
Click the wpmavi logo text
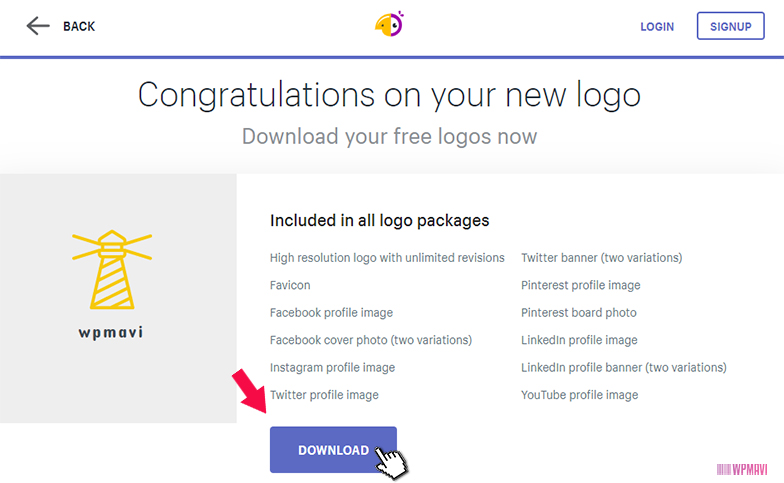pyautogui.click(x=111, y=333)
